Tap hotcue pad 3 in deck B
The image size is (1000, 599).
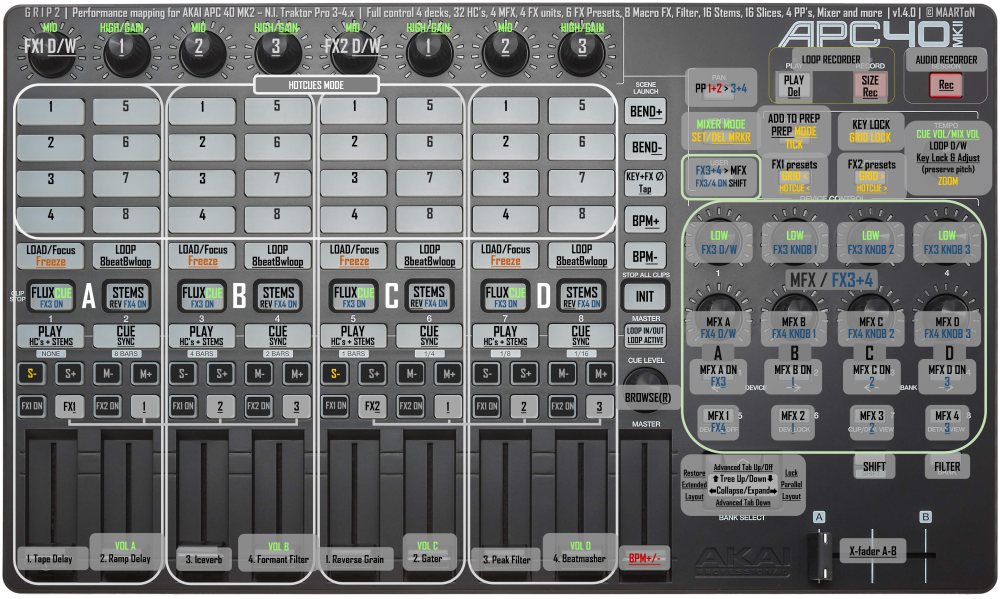point(202,183)
